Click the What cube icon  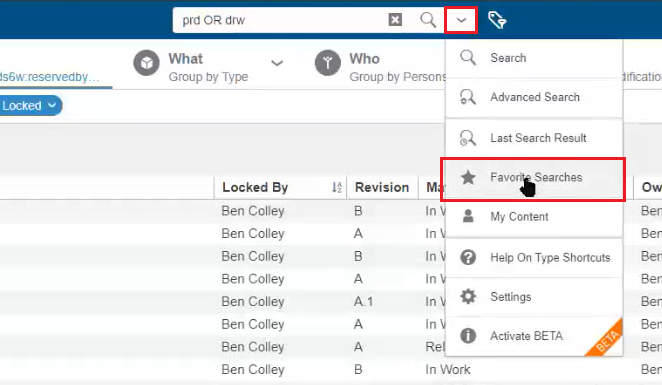click(147, 63)
